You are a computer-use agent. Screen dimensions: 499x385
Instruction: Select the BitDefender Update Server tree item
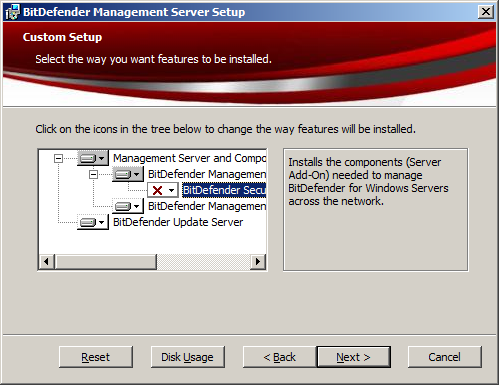click(x=178, y=222)
